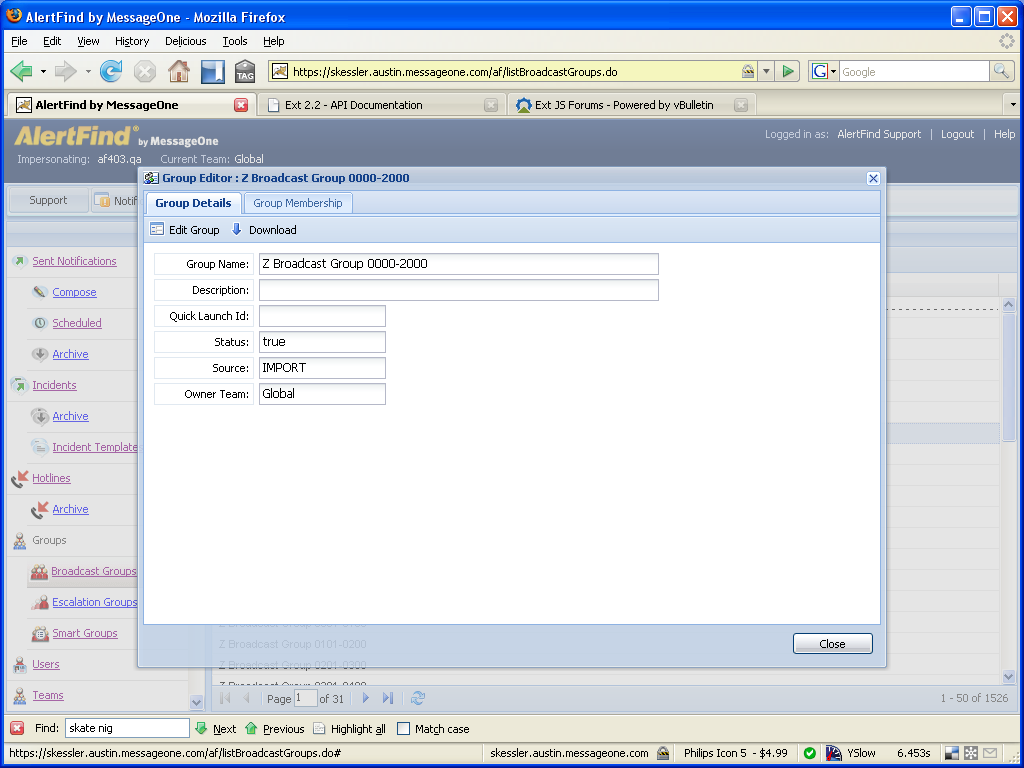Open the Tools menu

point(234,41)
